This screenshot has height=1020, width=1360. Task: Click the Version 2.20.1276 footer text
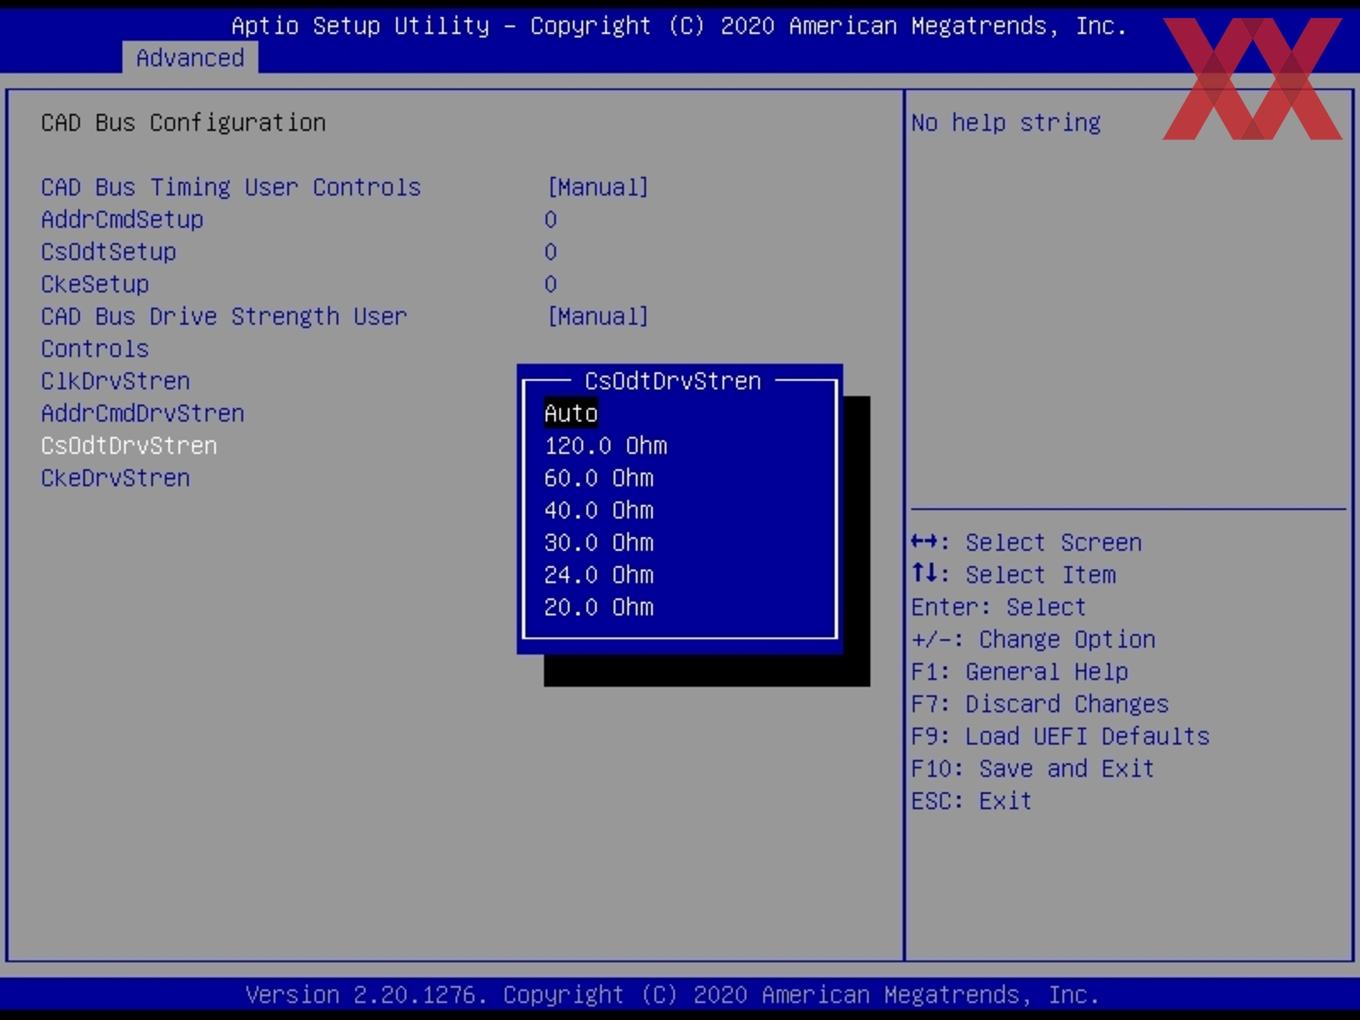coord(672,995)
